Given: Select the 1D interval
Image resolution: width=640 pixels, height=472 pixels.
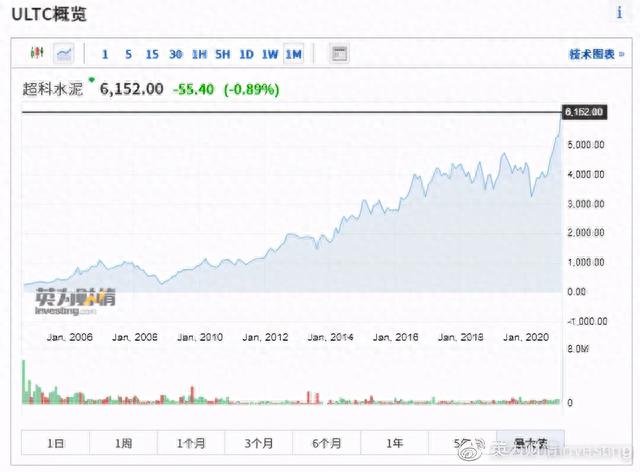Looking at the screenshot, I should click(x=246, y=54).
